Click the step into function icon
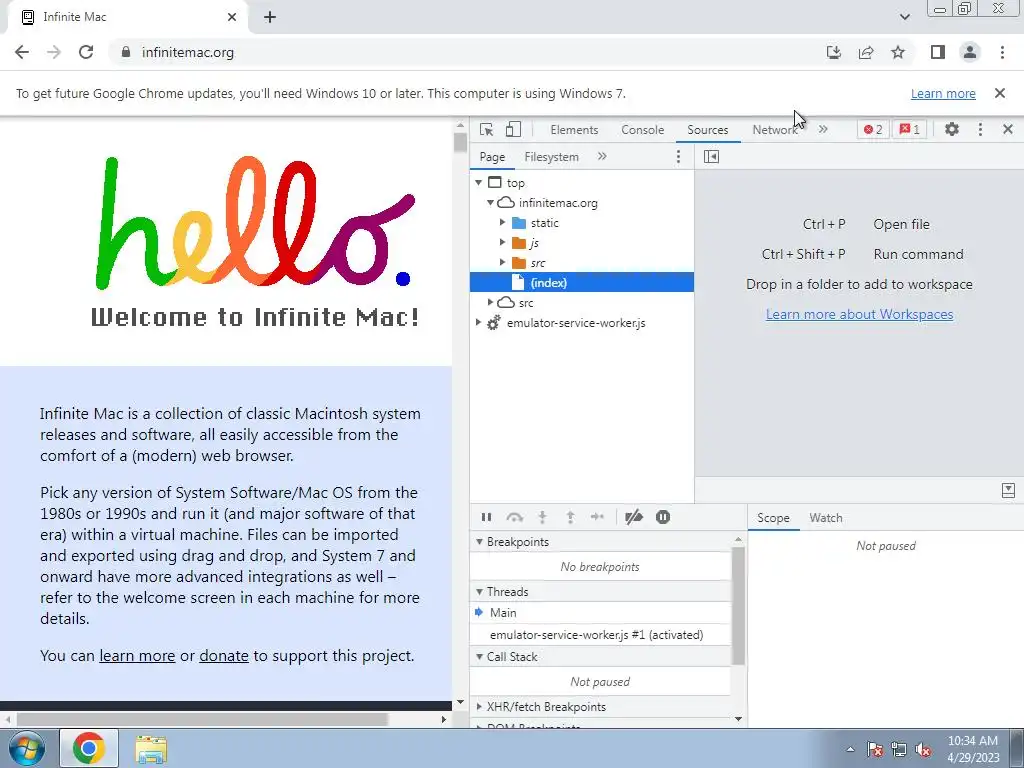The image size is (1024, 768). click(x=542, y=517)
